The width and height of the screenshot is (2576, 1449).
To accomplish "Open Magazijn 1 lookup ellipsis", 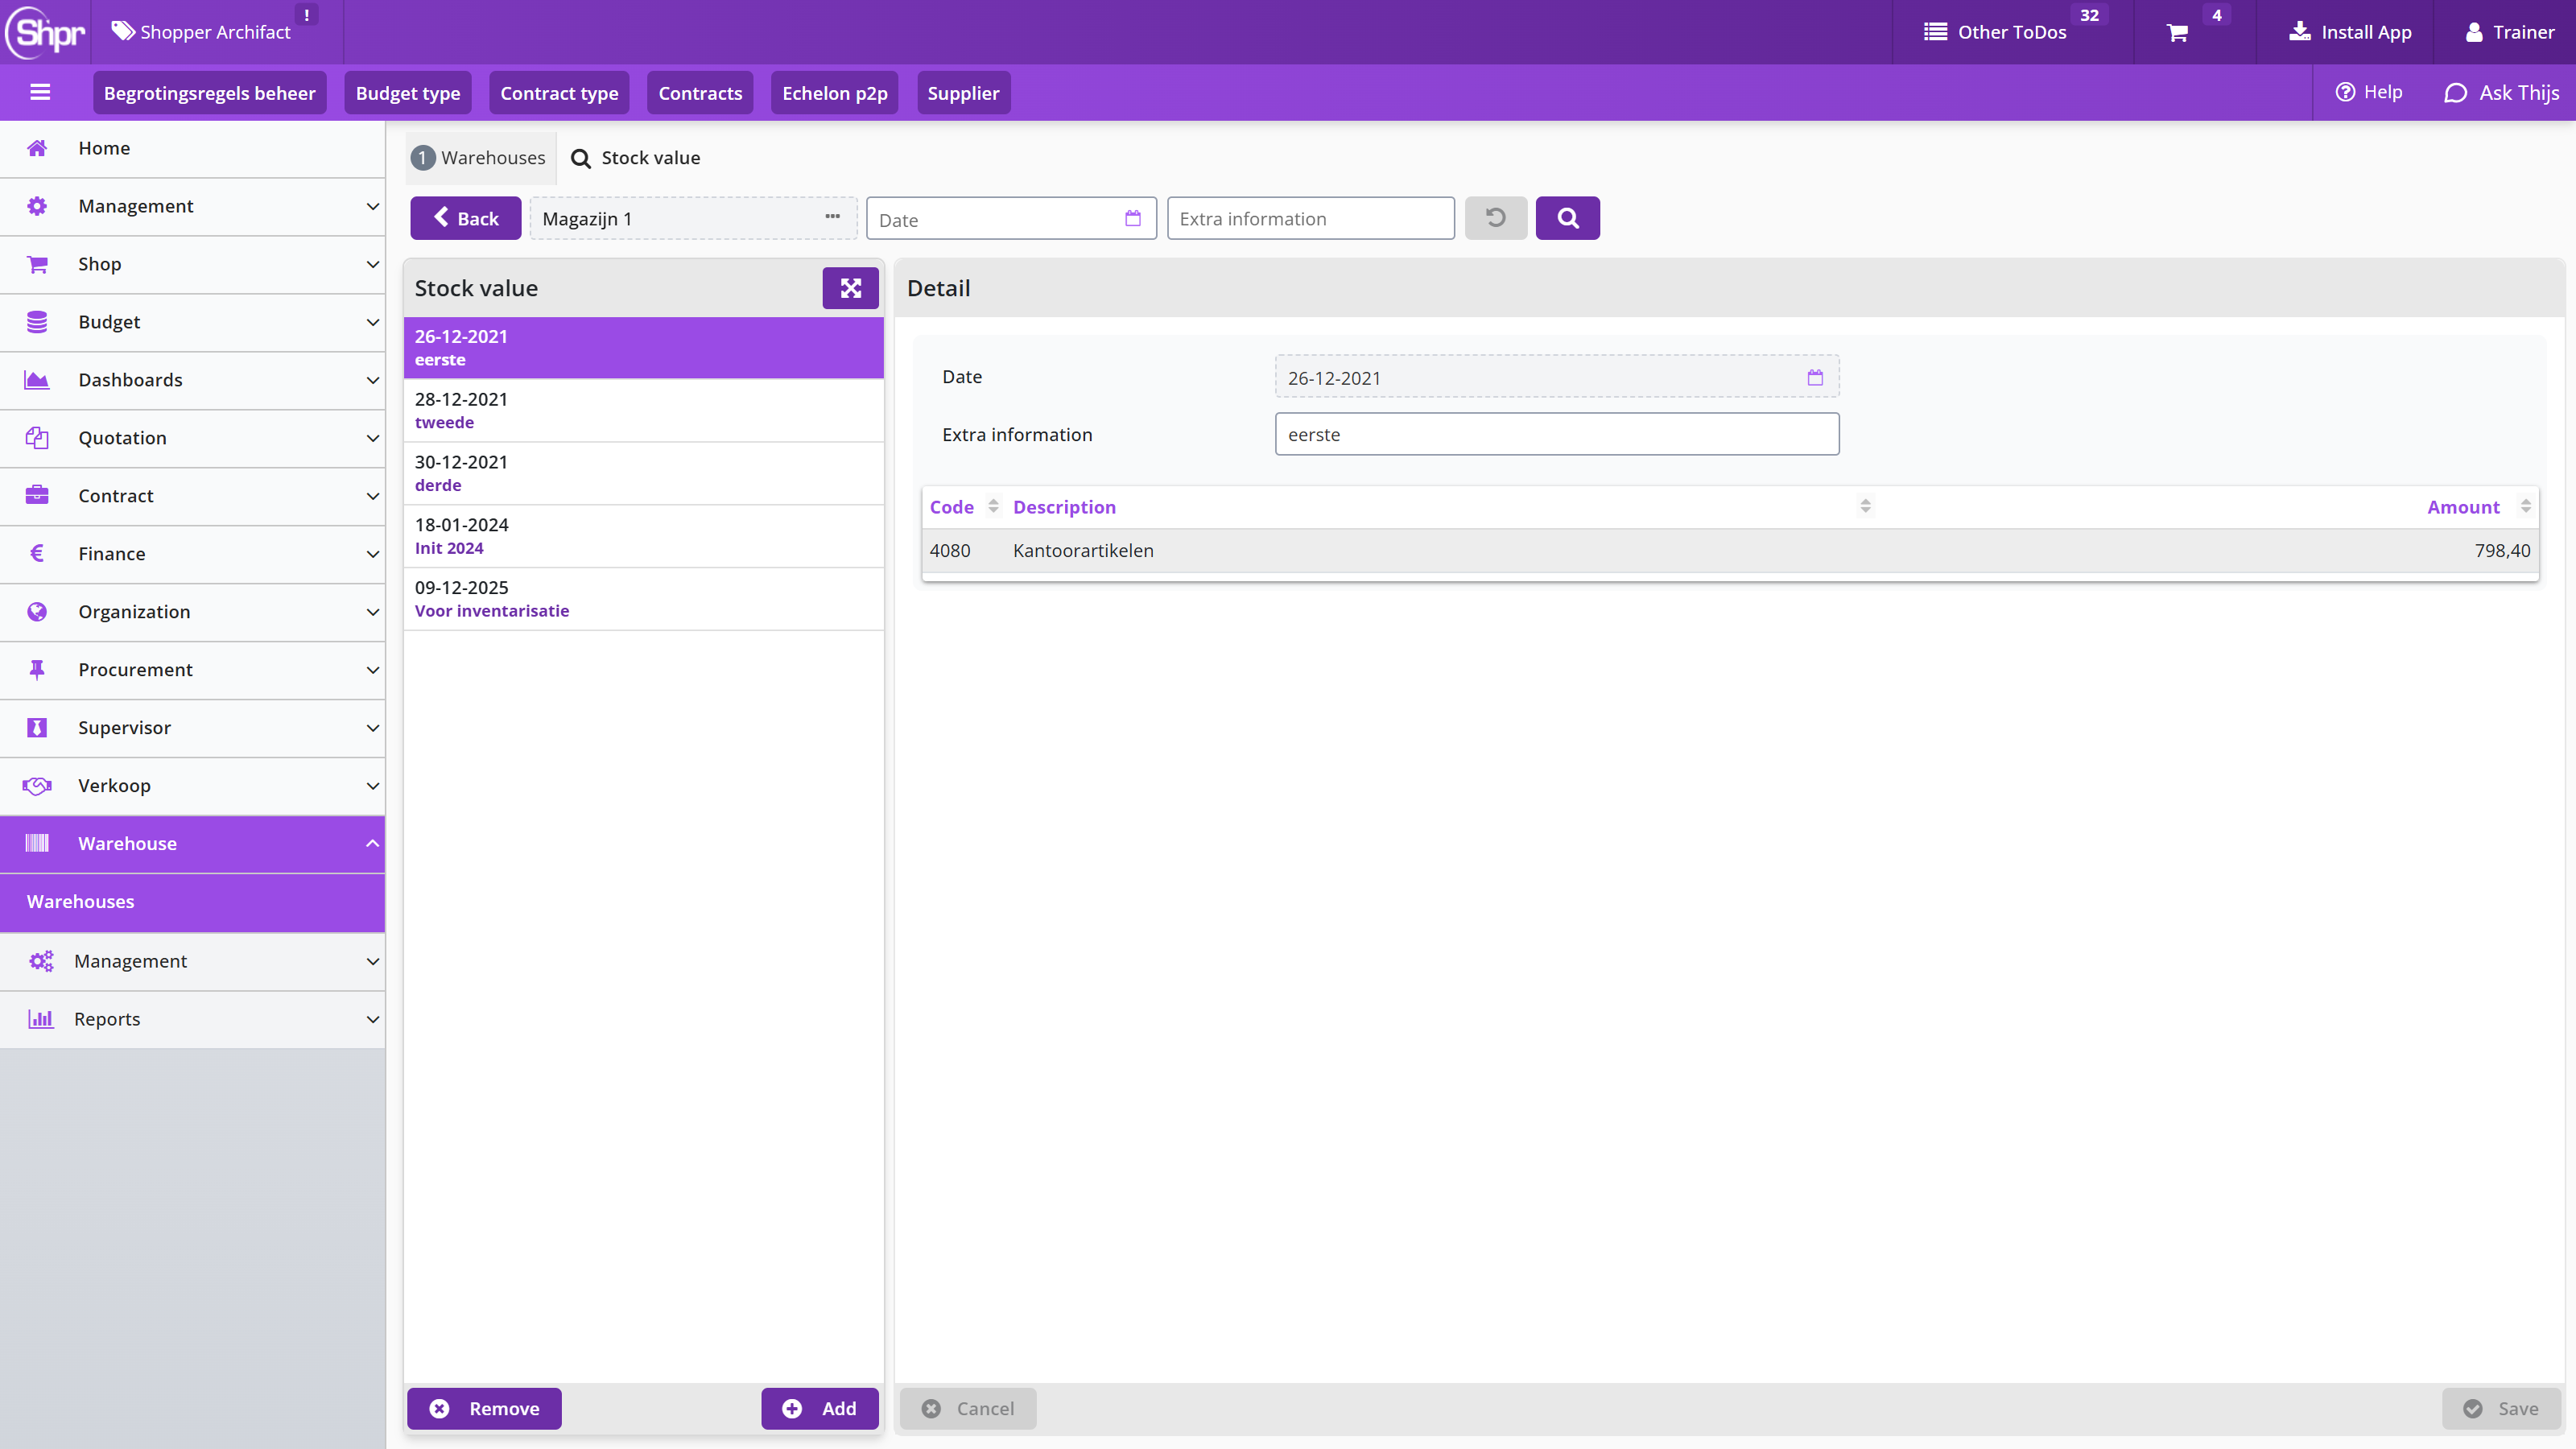I will tap(832, 217).
